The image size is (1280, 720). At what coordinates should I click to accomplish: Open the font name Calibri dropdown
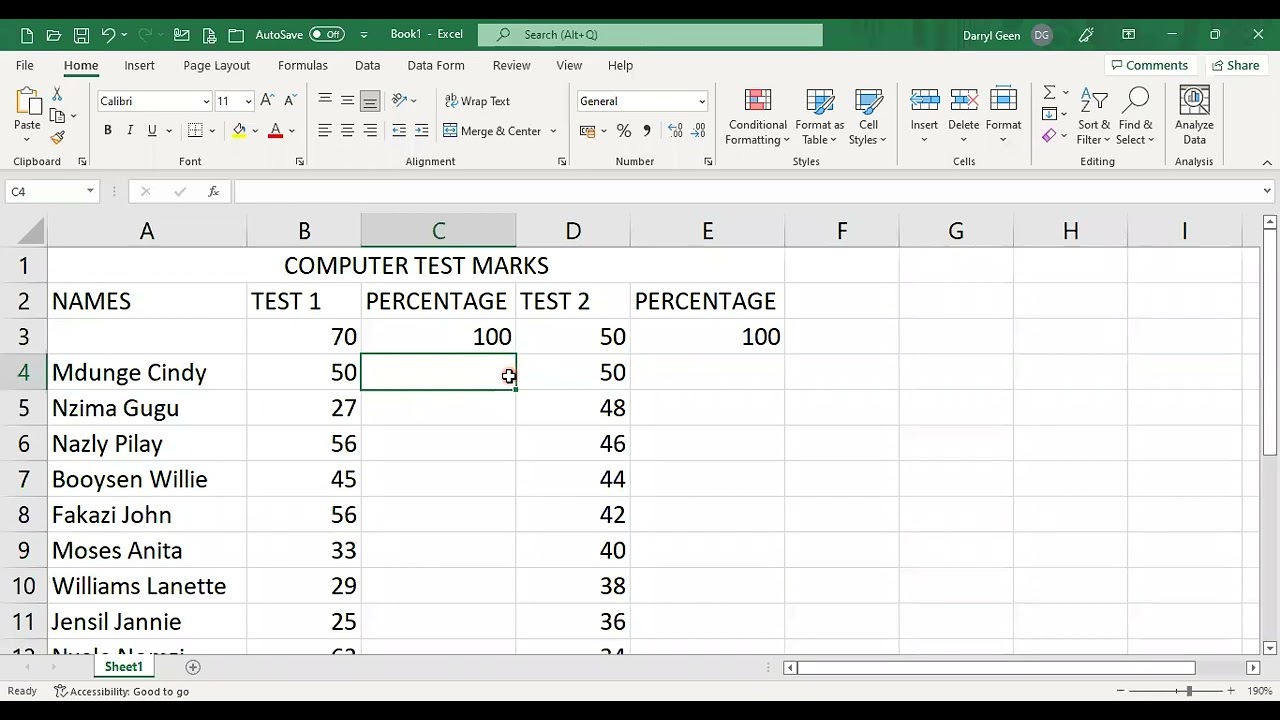click(206, 102)
